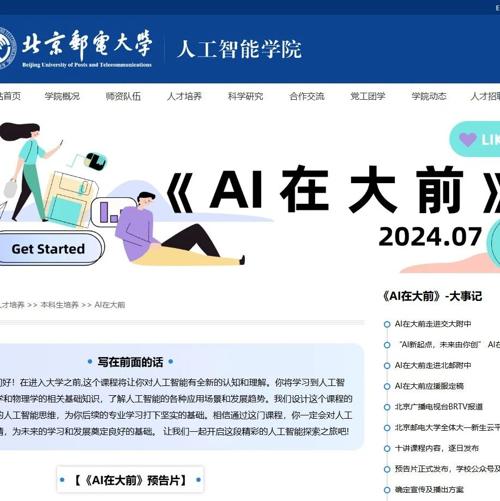Click the 《AI在大前》预告片 section heading

tap(130, 480)
